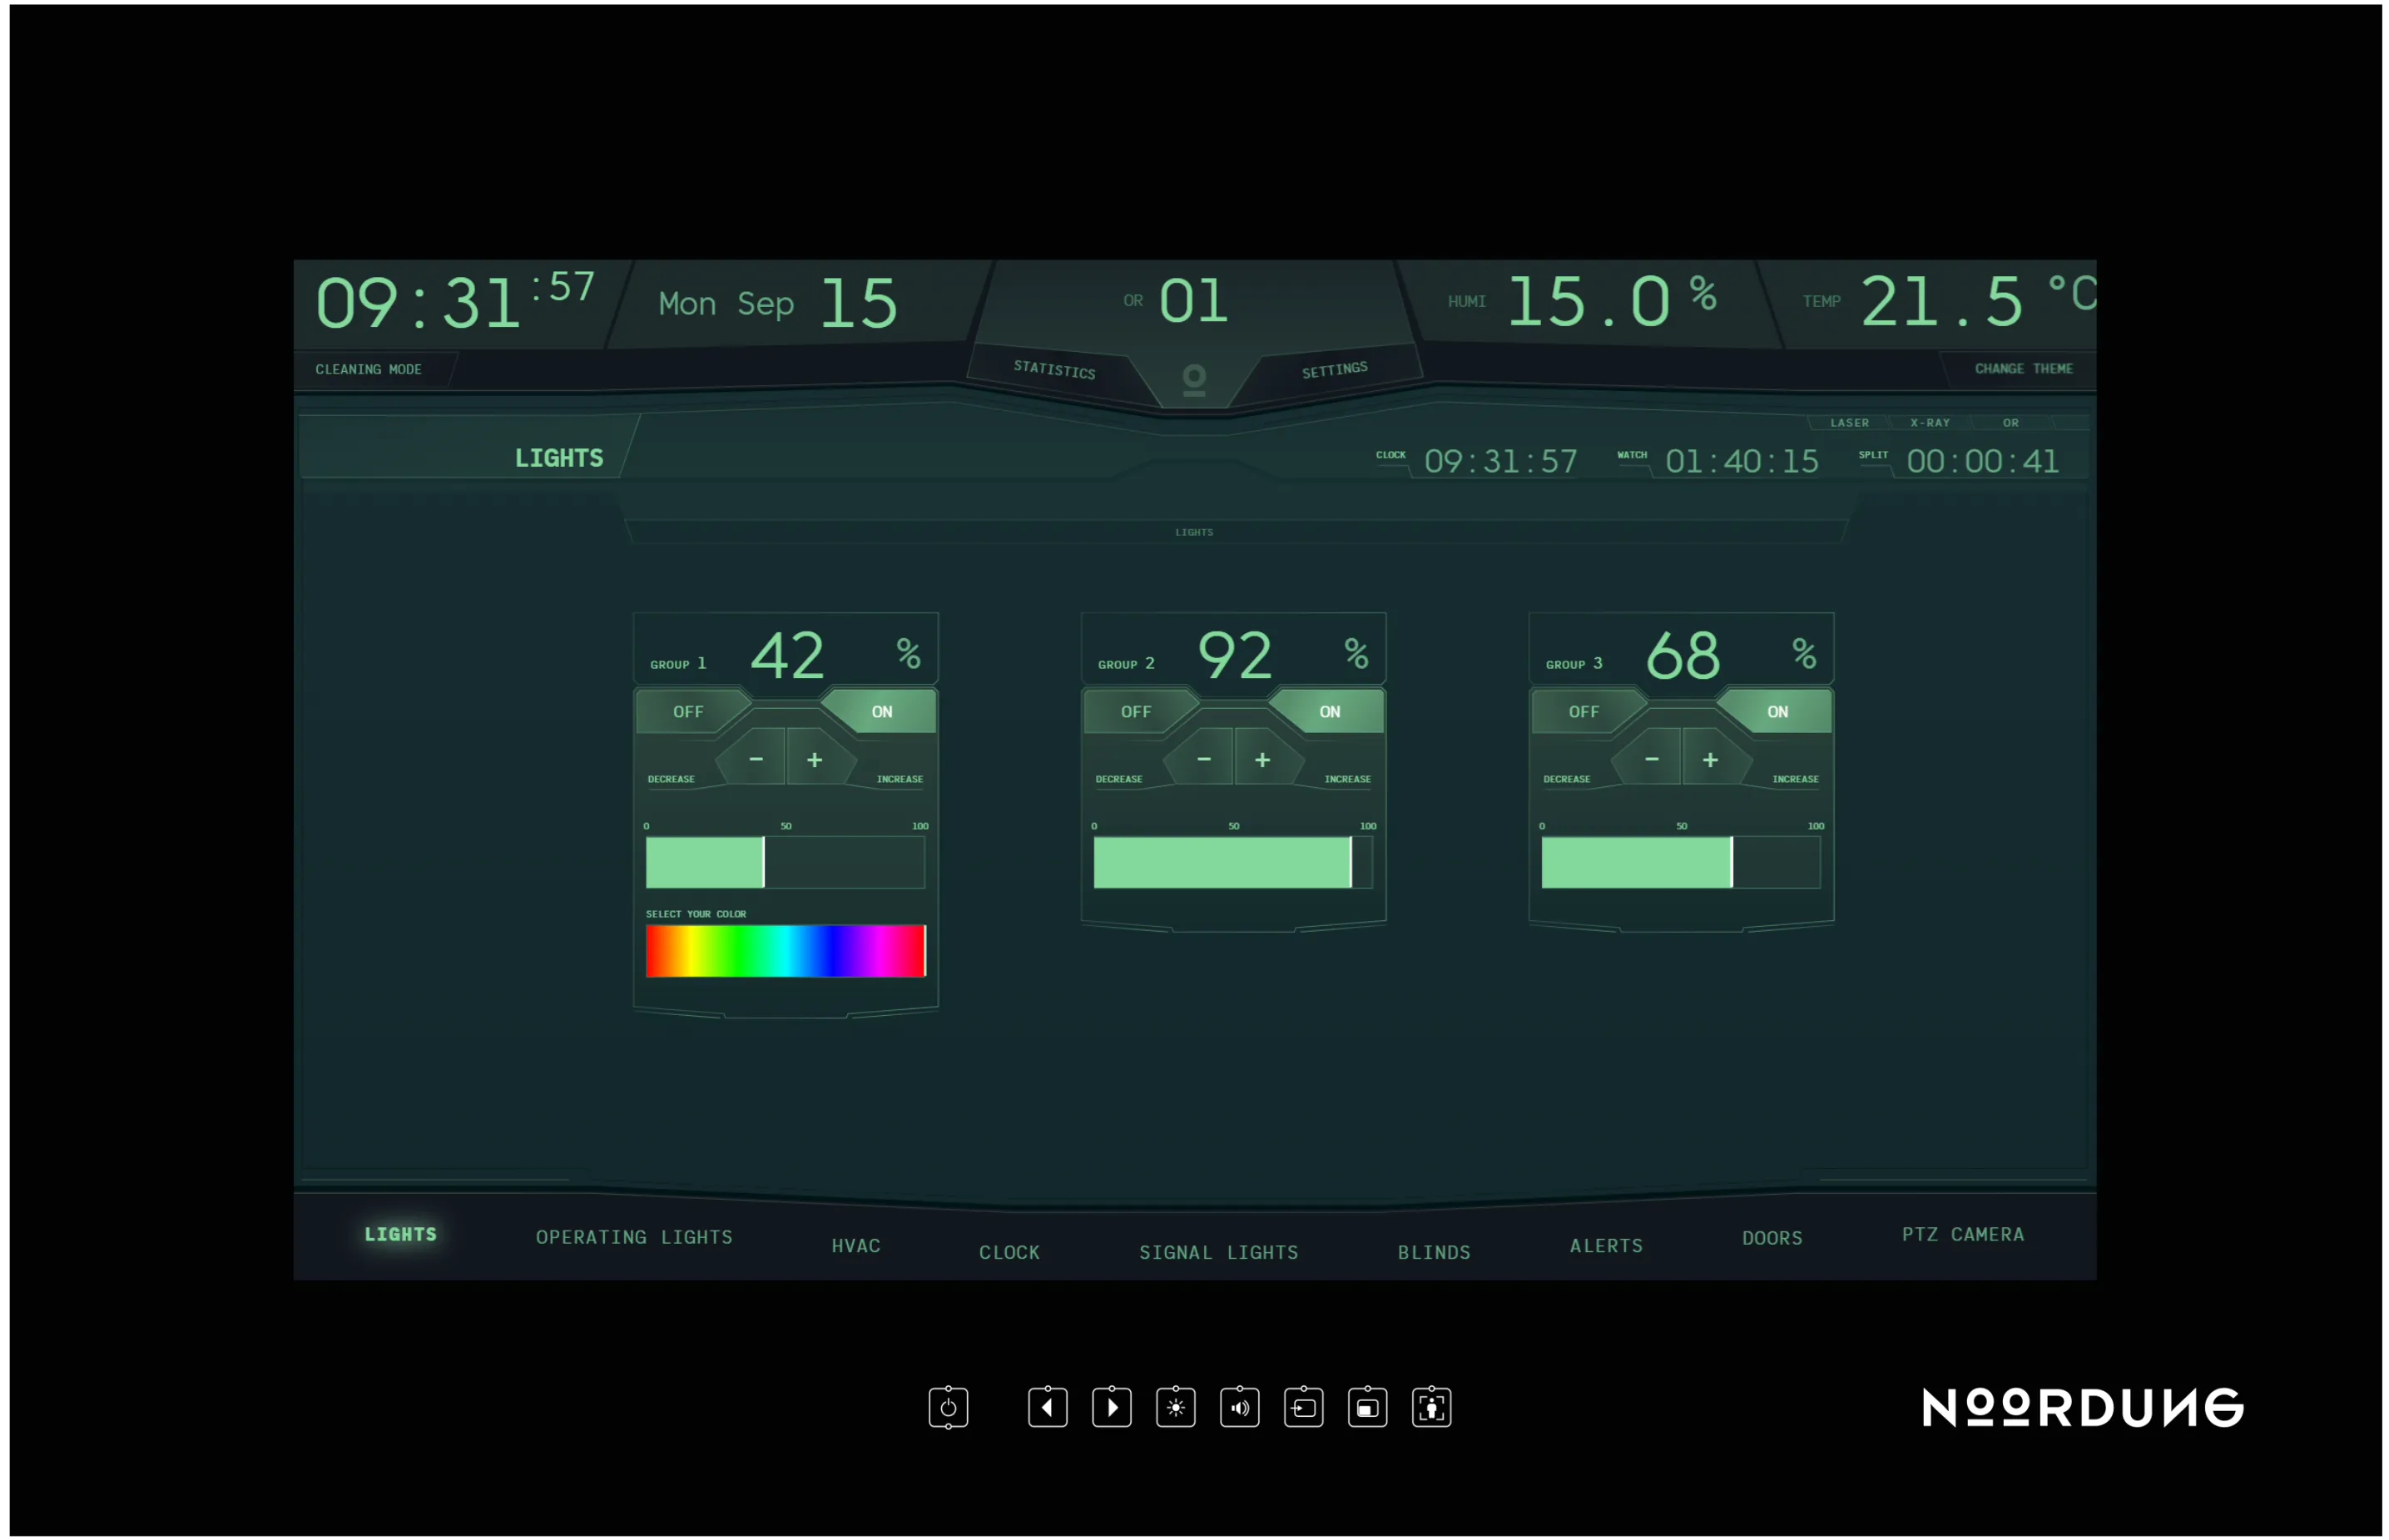Click the right arrow monitor button
This screenshot has height=1540, width=2389.
coord(1111,1408)
